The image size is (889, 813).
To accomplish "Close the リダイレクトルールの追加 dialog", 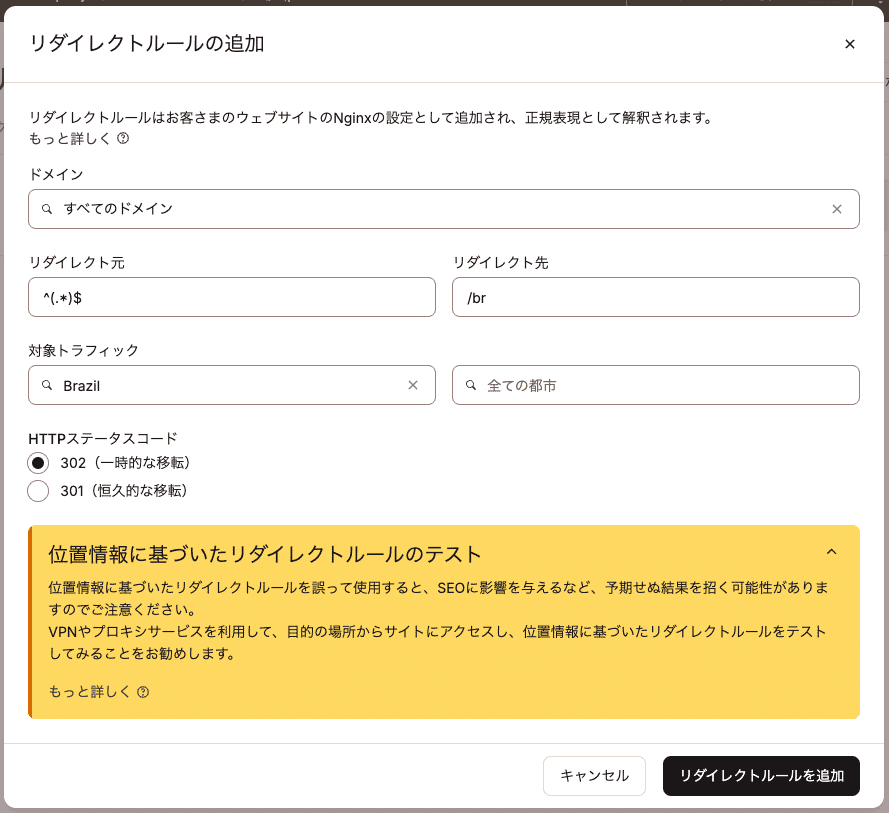I will (850, 44).
